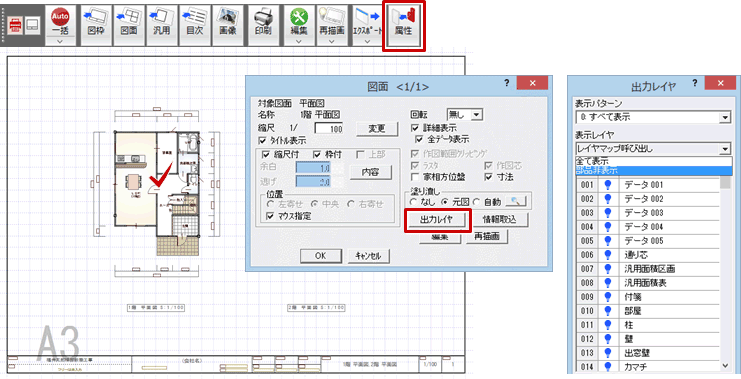The width and height of the screenshot is (741, 379).
Task: Choose 部品非表示 from the layer list
Action: (x=654, y=171)
